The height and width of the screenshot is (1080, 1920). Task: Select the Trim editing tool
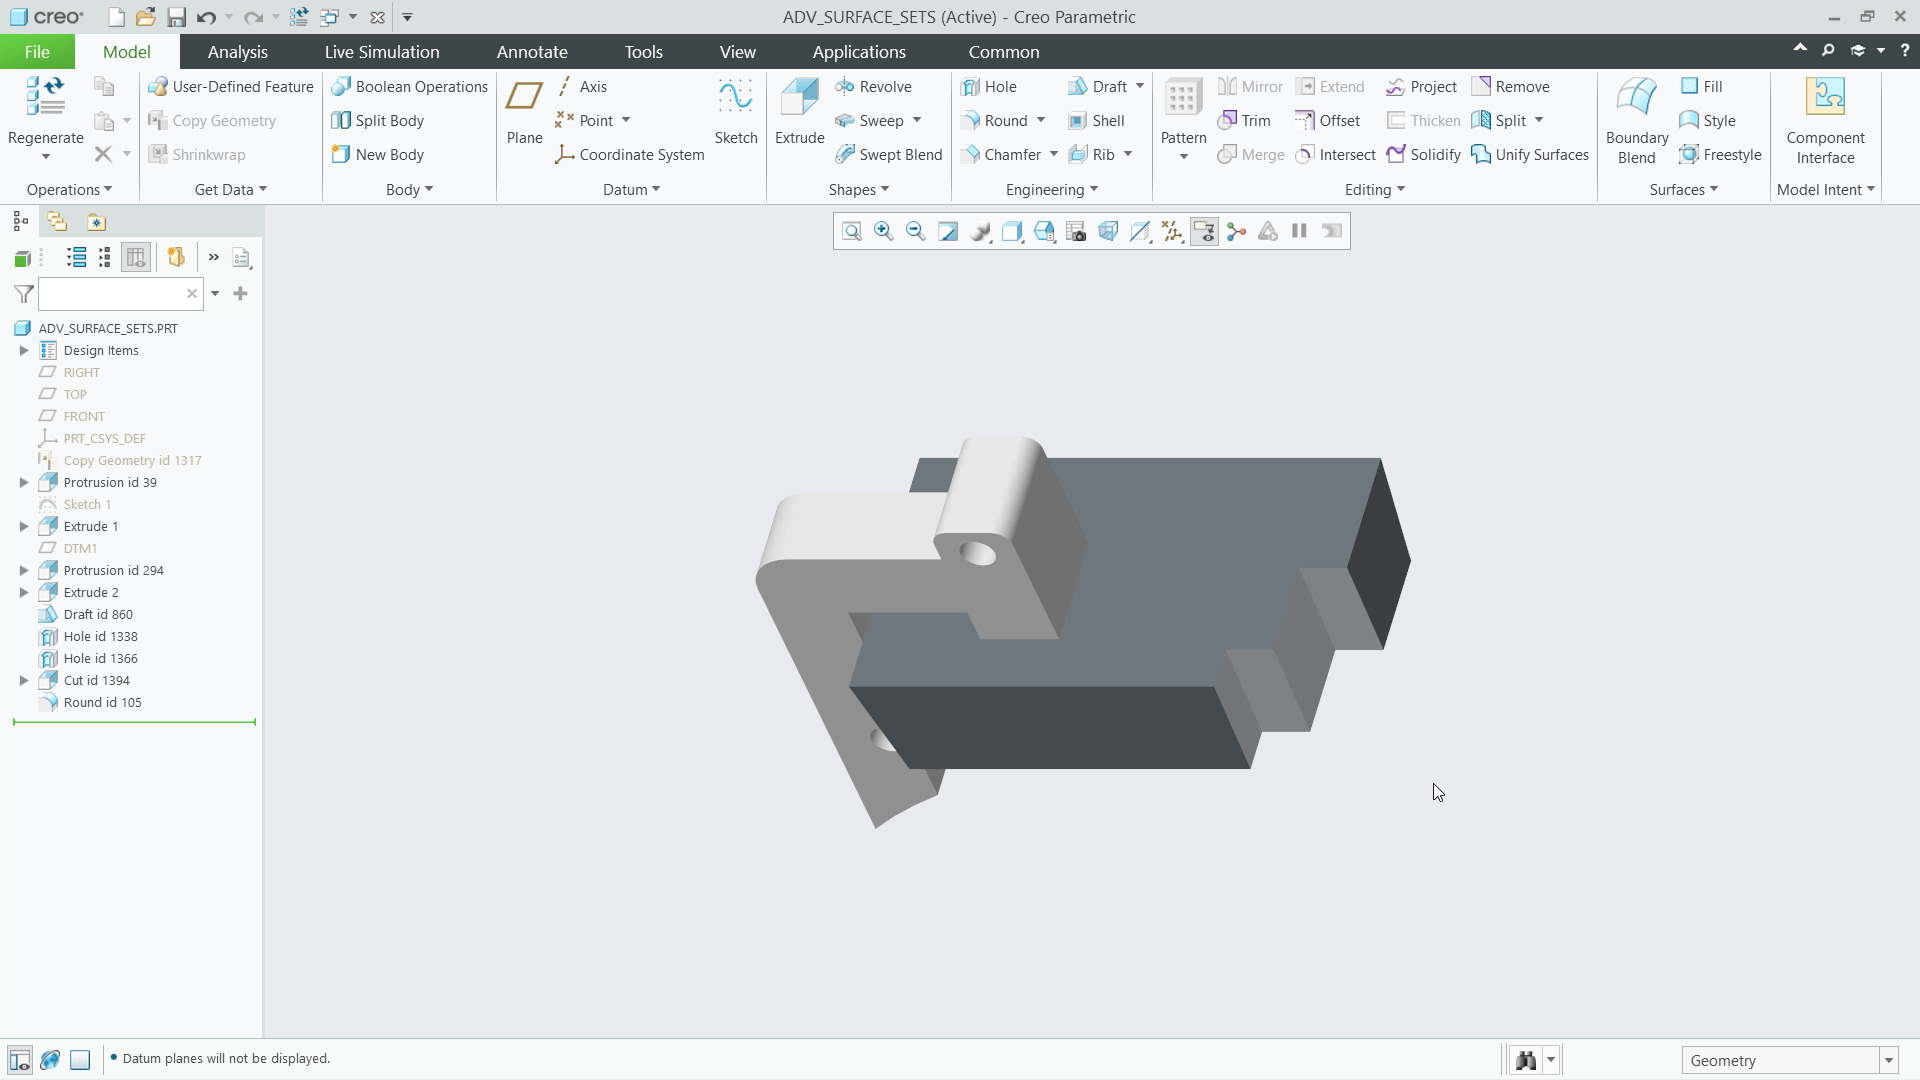pyautogui.click(x=1244, y=120)
